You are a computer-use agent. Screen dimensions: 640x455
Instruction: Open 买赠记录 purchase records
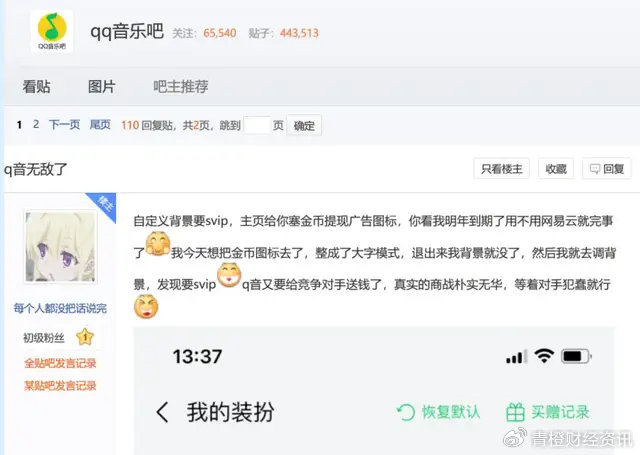560,412
